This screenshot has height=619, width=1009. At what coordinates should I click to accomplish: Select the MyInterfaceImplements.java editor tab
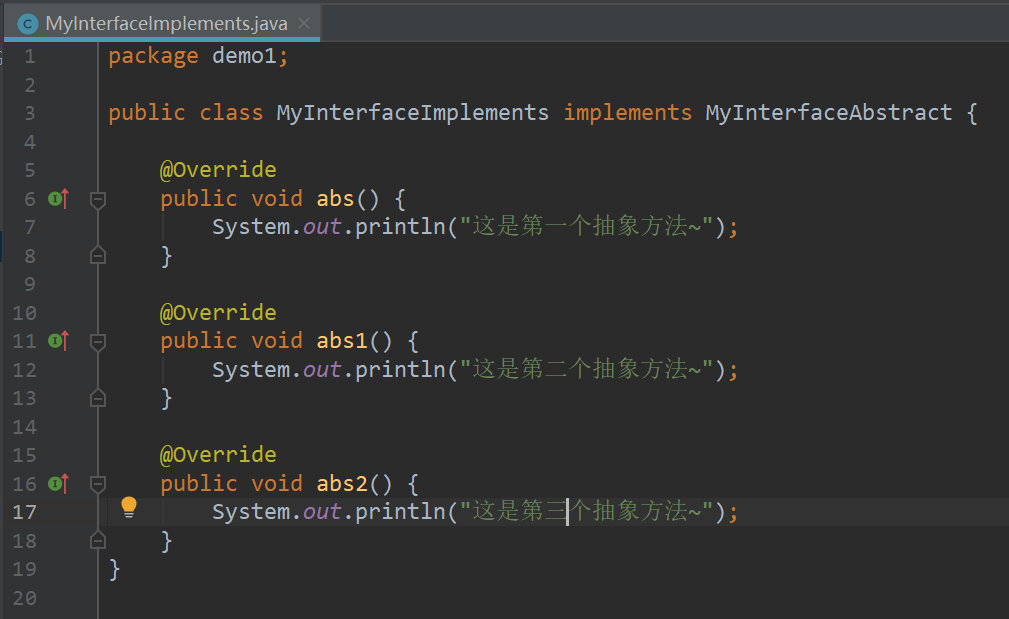tap(162, 24)
